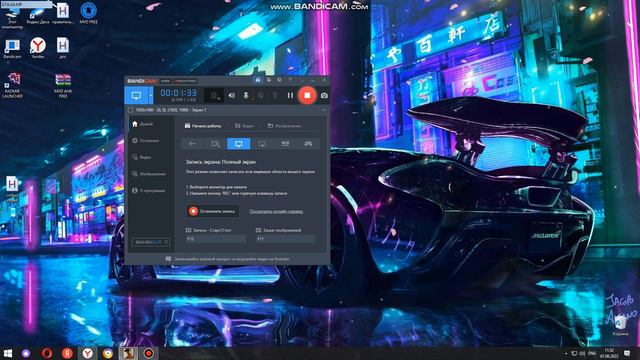Toggle the microphone icon in Bandicam toolbar
Viewport: 640px width, 360px height.
coord(246,96)
